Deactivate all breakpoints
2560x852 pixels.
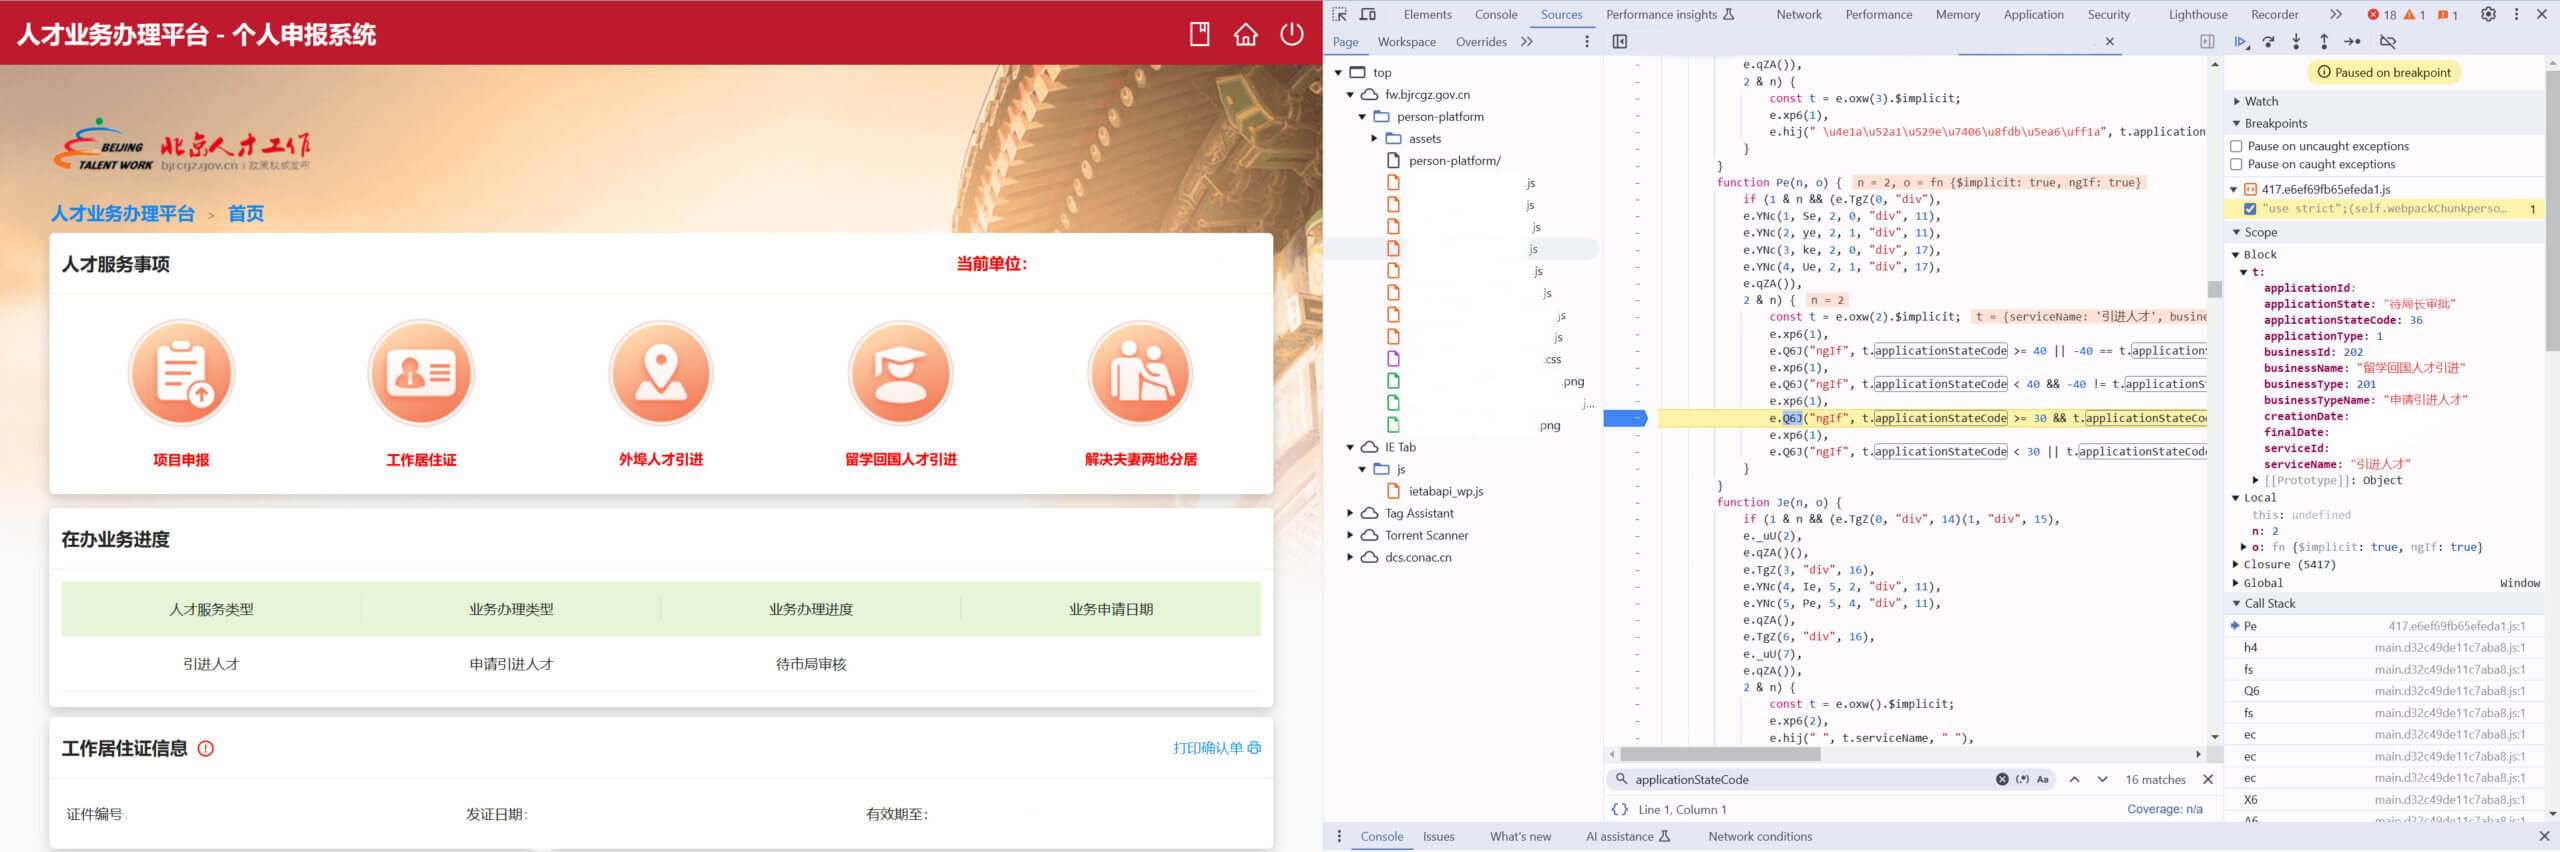click(2388, 42)
